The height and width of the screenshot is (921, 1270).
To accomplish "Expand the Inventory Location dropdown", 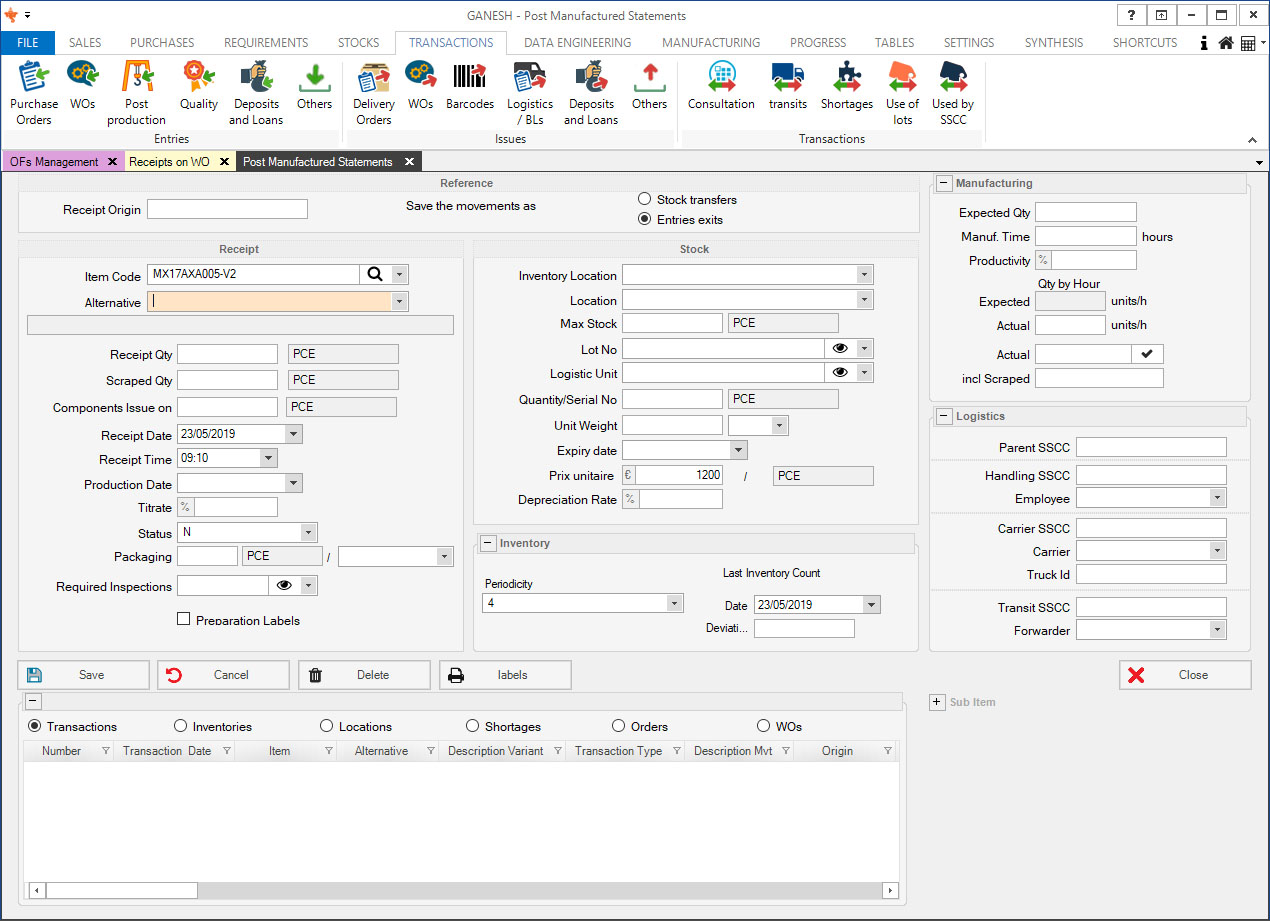I will (x=863, y=275).
